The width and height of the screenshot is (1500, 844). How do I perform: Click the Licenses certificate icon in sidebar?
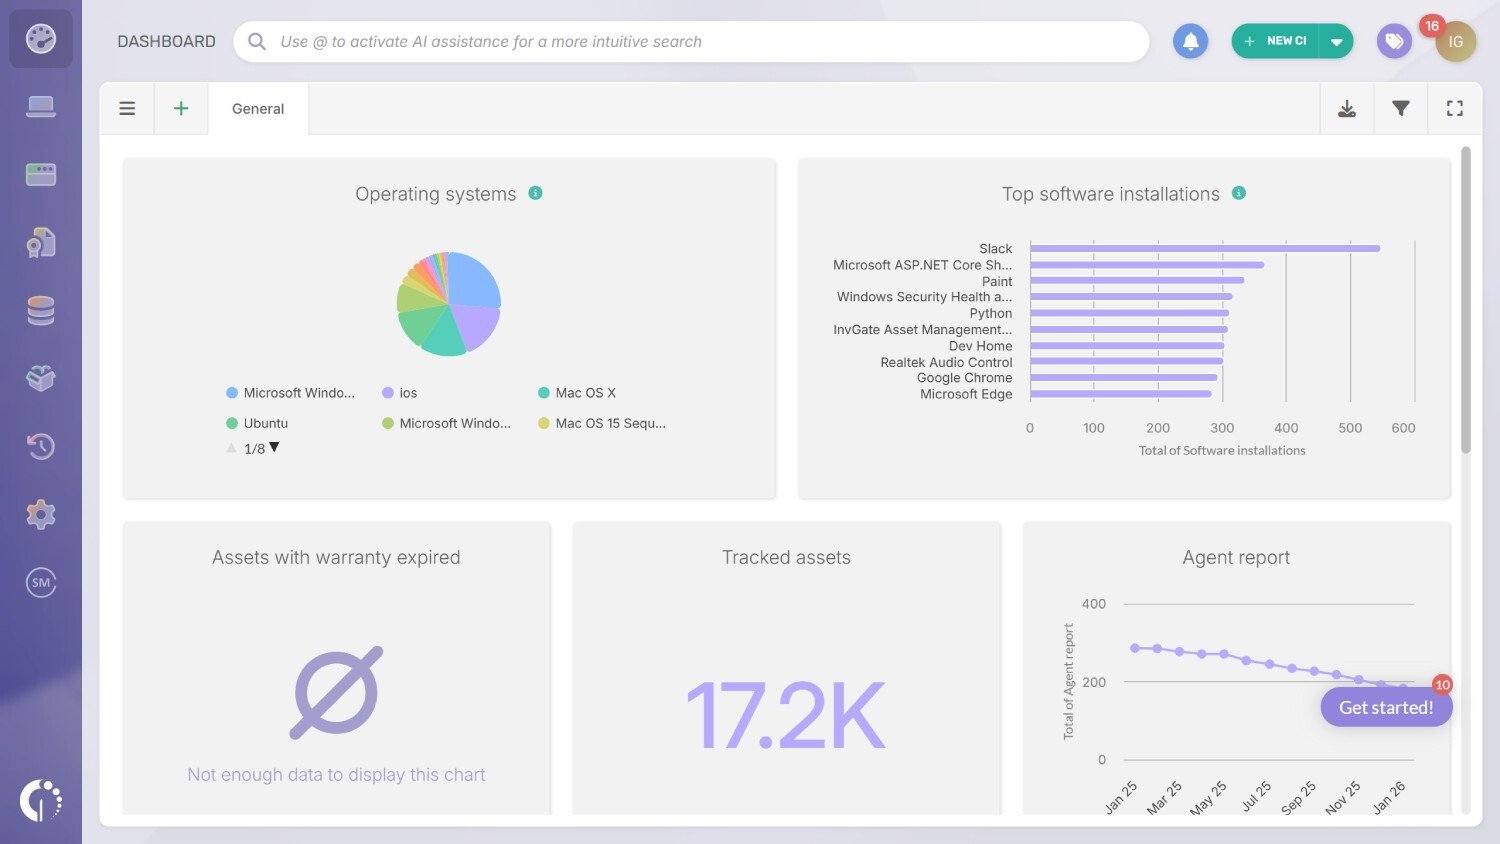(41, 241)
